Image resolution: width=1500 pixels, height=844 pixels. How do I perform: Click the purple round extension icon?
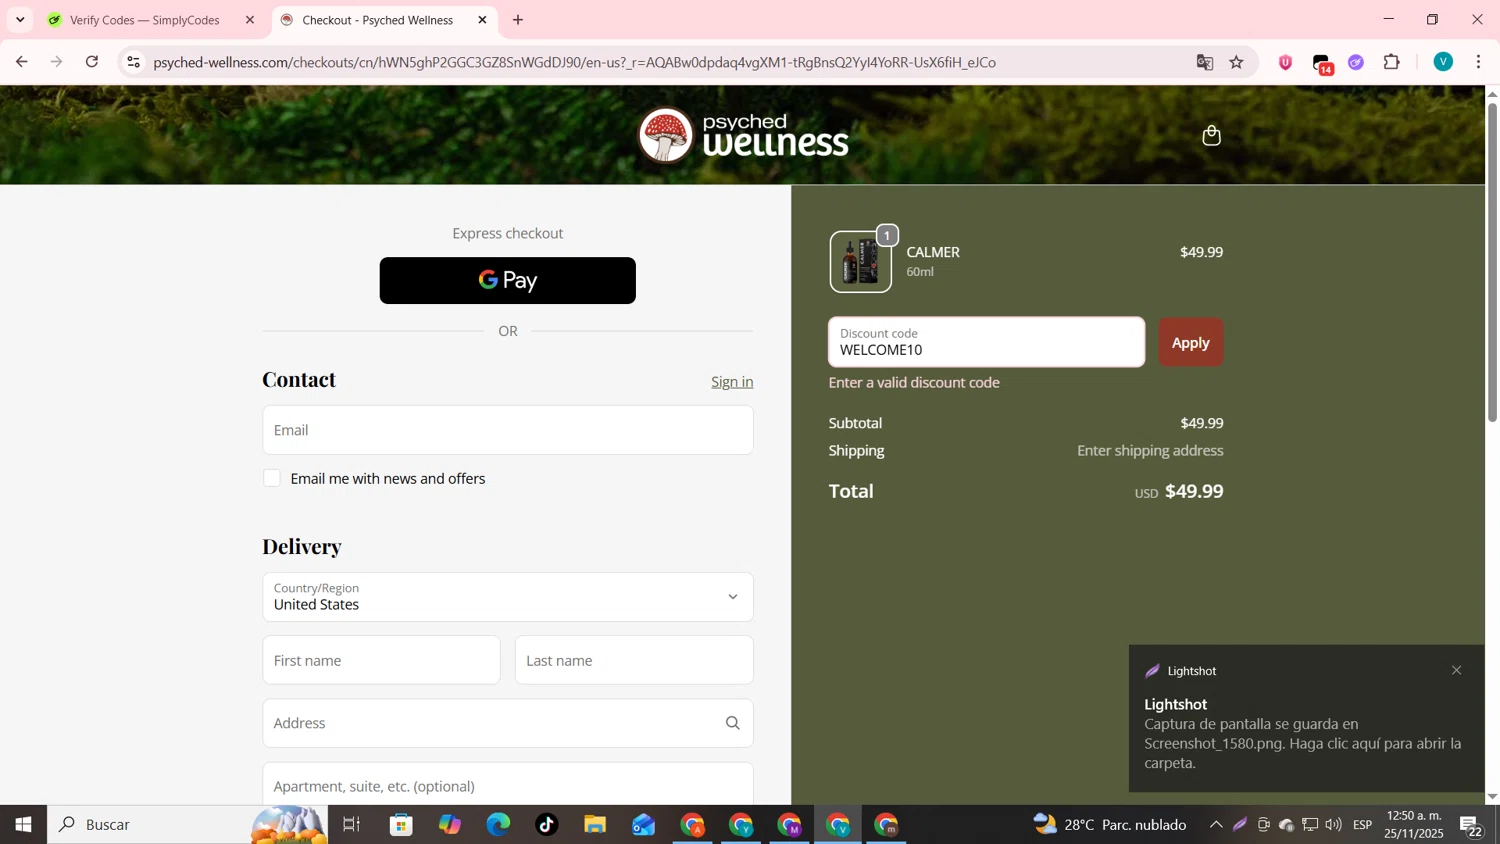pos(1356,62)
